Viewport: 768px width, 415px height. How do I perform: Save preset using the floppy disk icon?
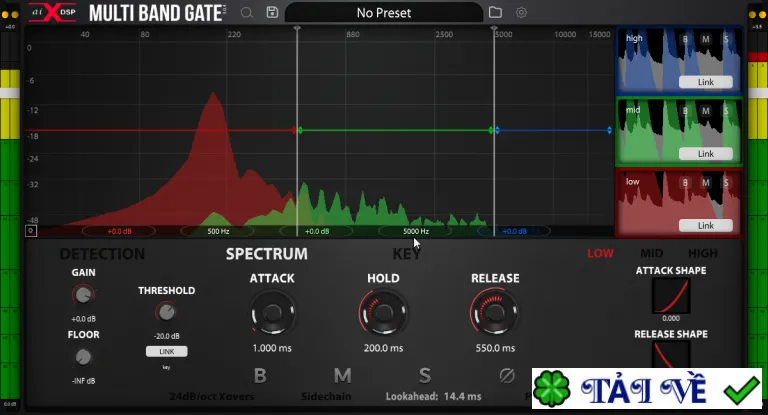coord(272,12)
